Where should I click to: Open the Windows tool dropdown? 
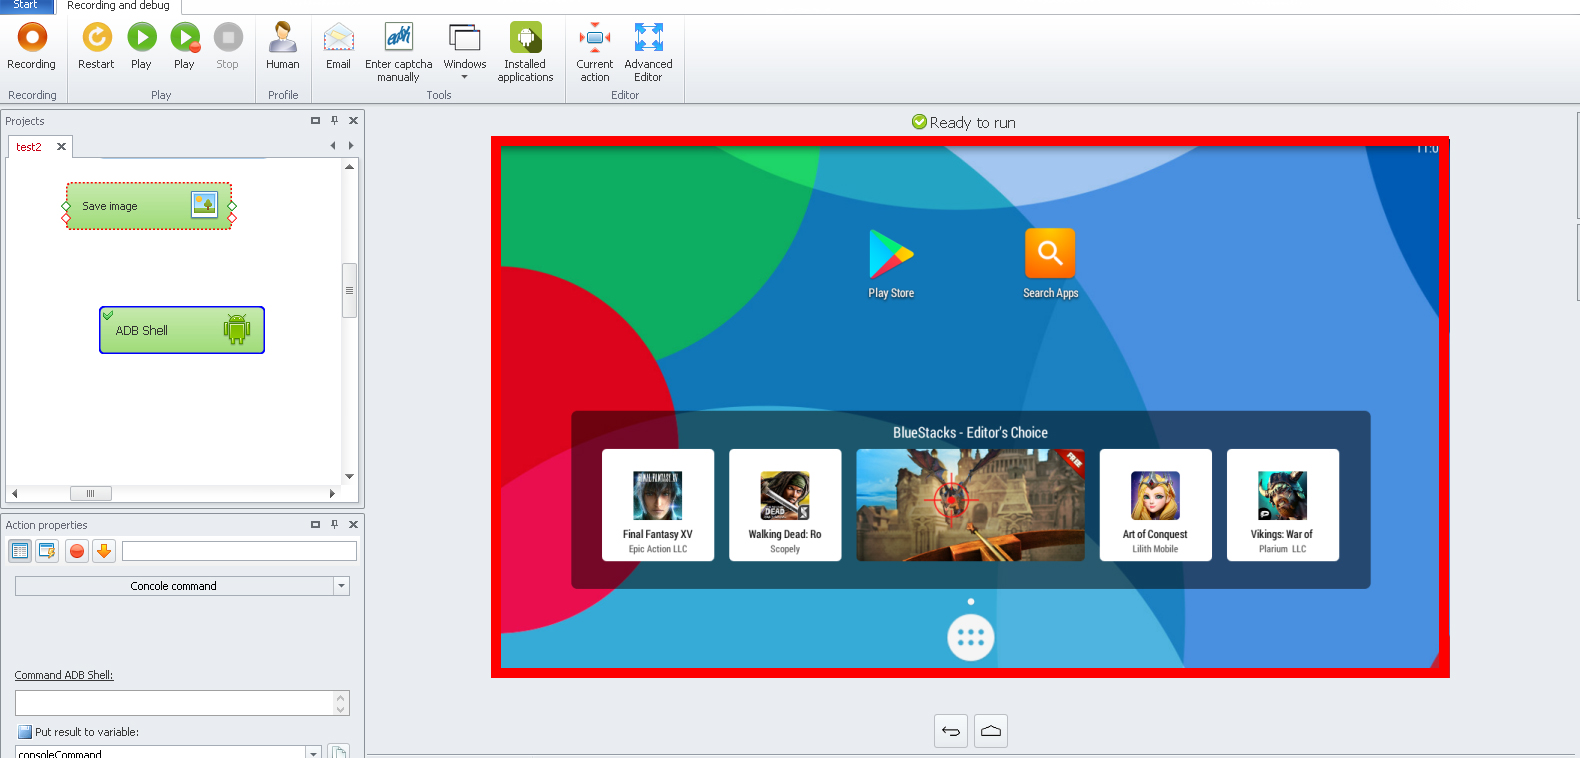[x=465, y=52]
